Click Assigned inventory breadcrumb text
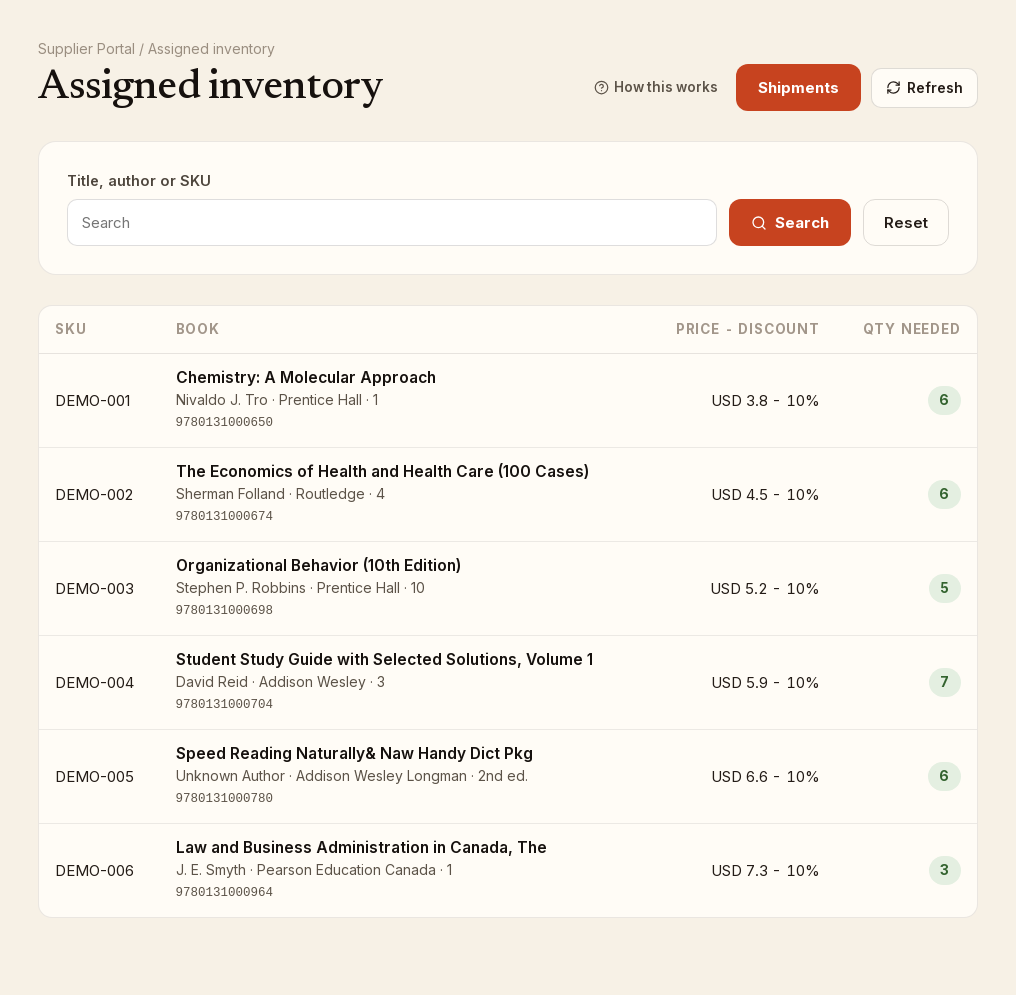Screen dimensions: 1016x995 [211, 49]
